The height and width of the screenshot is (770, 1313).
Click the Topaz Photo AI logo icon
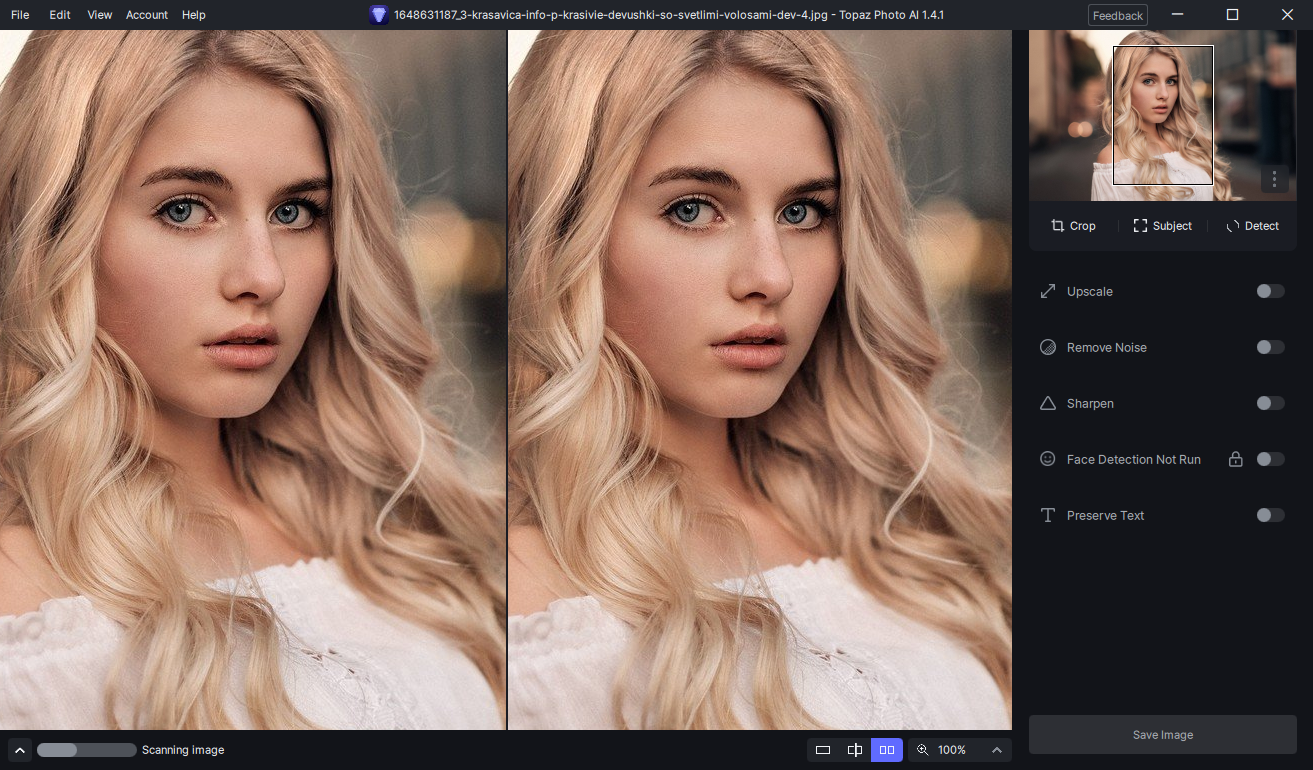pos(379,15)
